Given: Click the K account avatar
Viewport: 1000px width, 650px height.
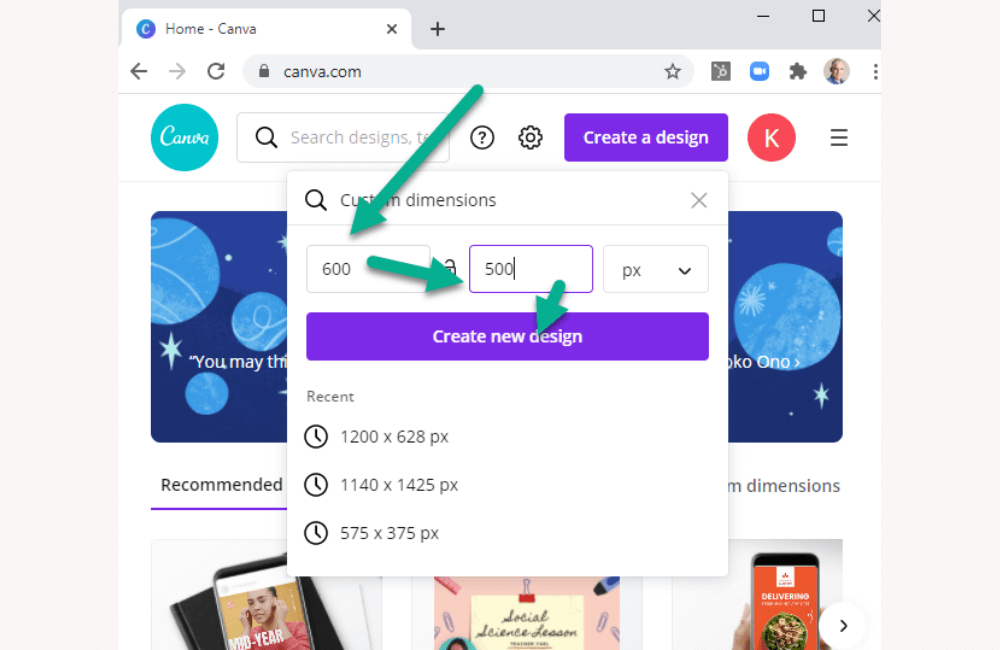Looking at the screenshot, I should (771, 138).
